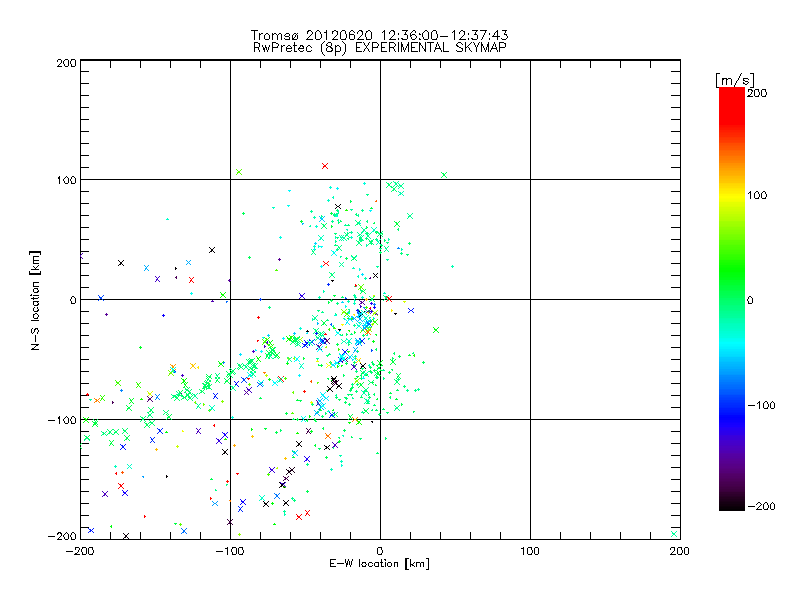Click the y-axis tick label '200'

point(66,63)
